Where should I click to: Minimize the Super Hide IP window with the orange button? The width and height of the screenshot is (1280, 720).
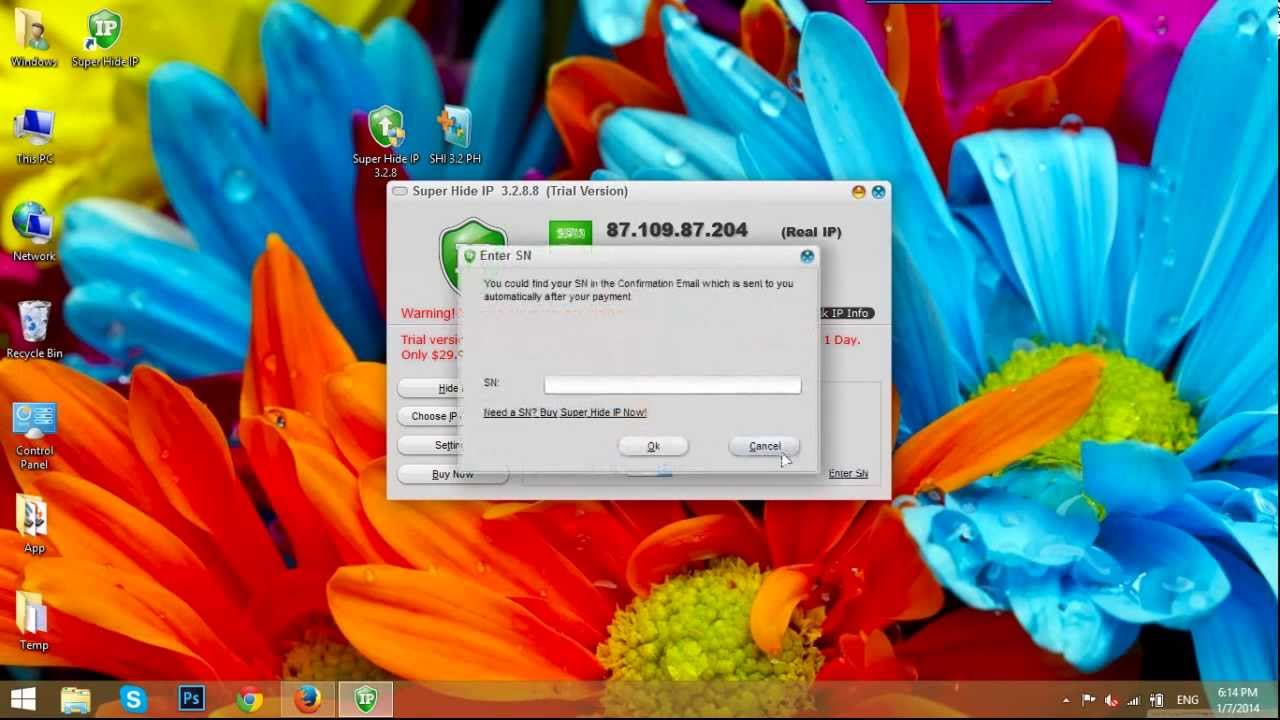pyautogui.click(x=859, y=191)
